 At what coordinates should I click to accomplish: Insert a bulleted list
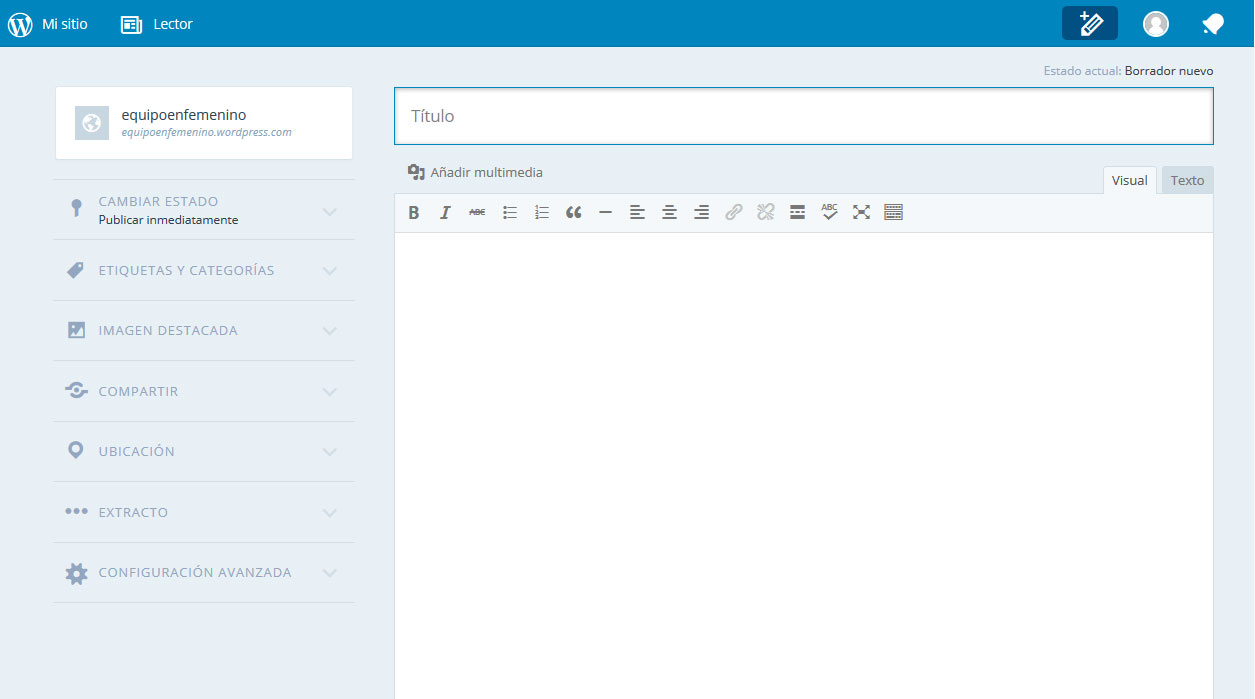[510, 212]
